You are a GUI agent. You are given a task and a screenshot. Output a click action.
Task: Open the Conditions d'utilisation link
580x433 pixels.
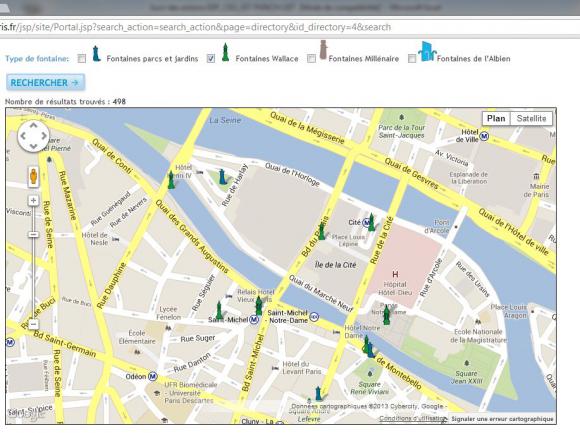[x=413, y=418]
